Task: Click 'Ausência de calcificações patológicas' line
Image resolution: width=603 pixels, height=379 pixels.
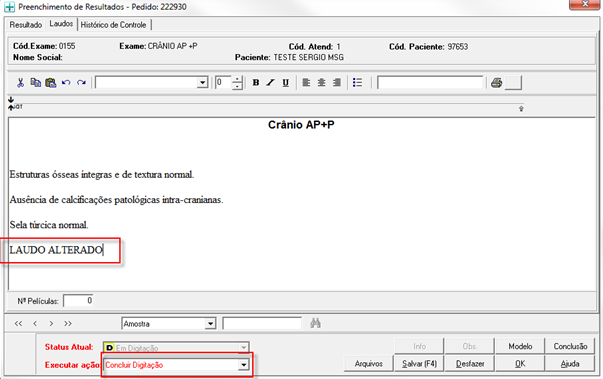Action: pos(116,200)
